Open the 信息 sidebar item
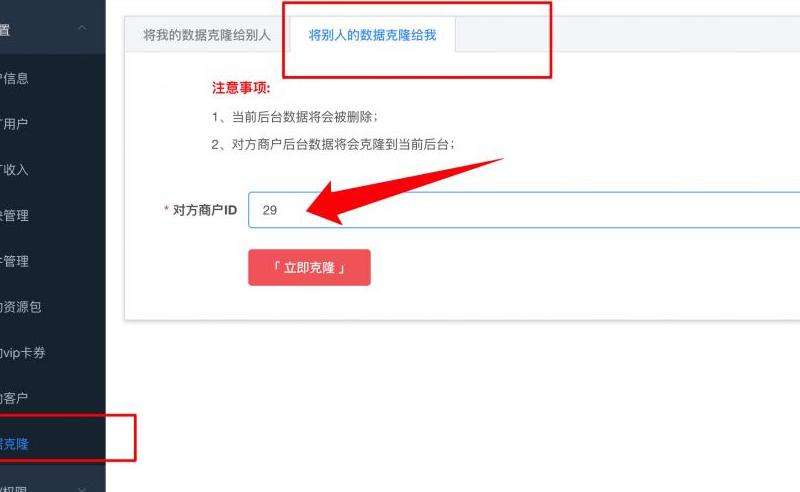 (14, 78)
